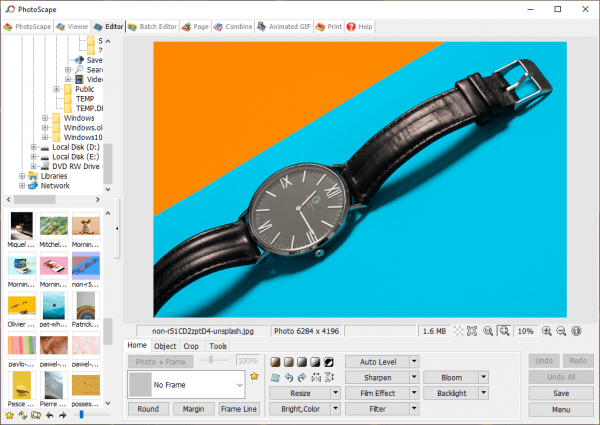
Task: Open the Crop tab
Action: (x=191, y=346)
